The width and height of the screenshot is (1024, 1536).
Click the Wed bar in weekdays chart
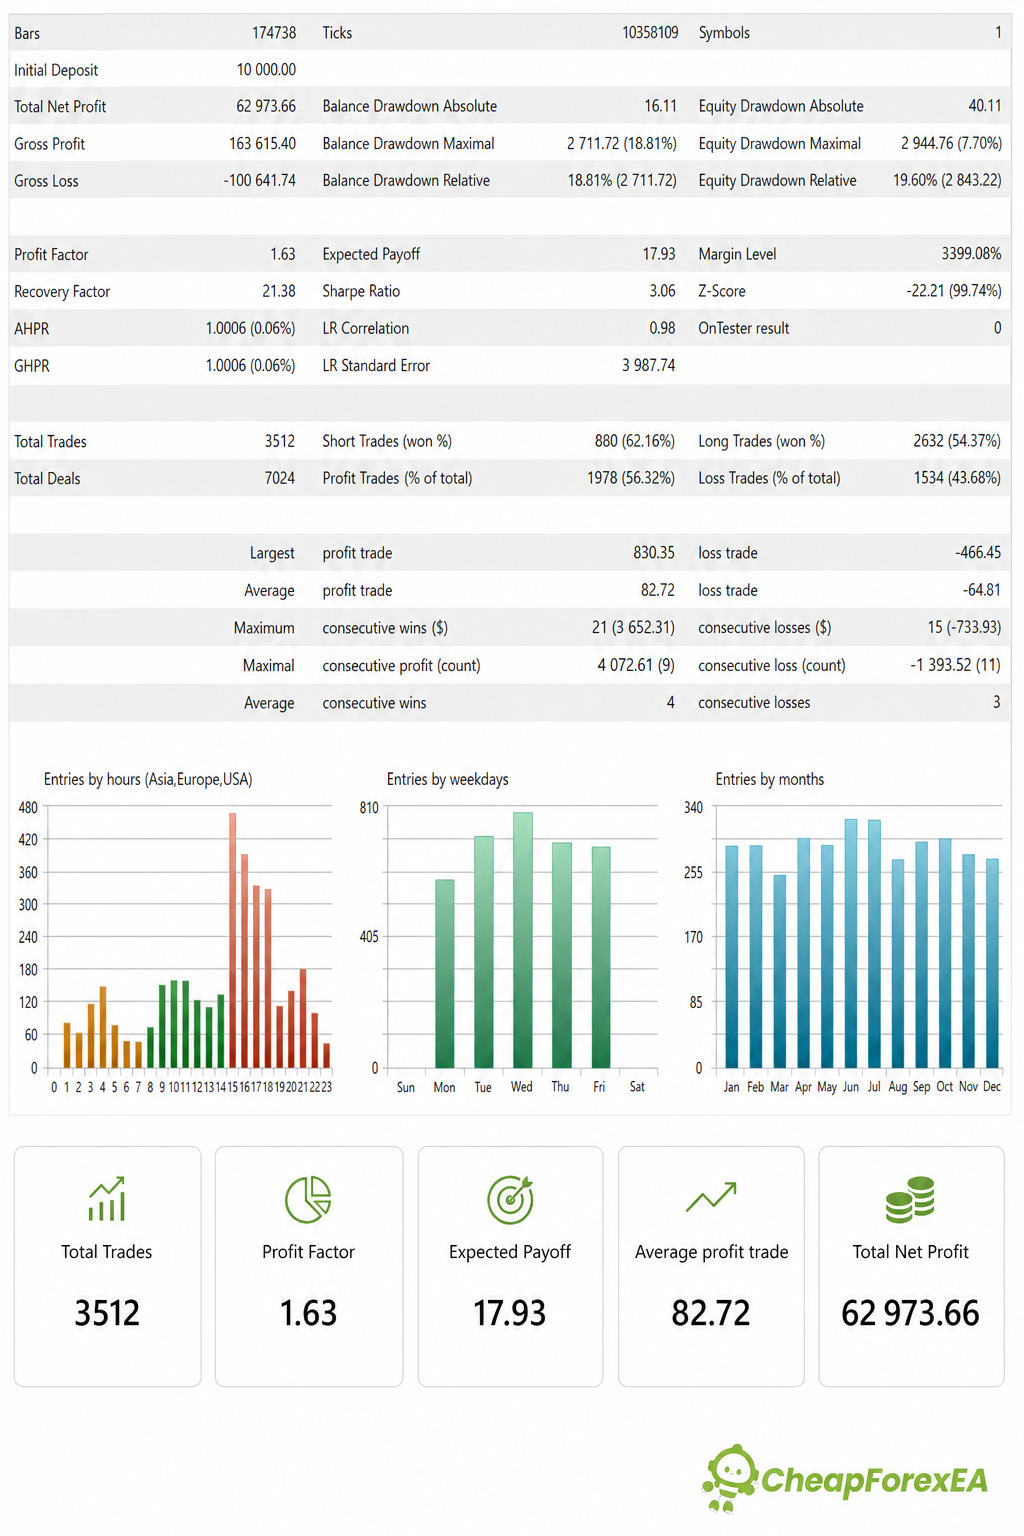pyautogui.click(x=522, y=940)
